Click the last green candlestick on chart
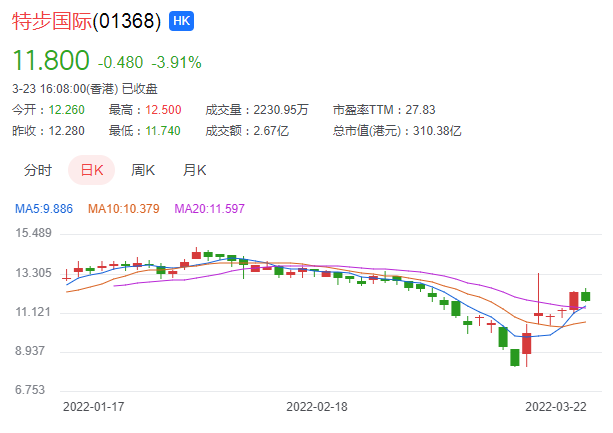The width and height of the screenshot is (613, 433). tap(586, 296)
